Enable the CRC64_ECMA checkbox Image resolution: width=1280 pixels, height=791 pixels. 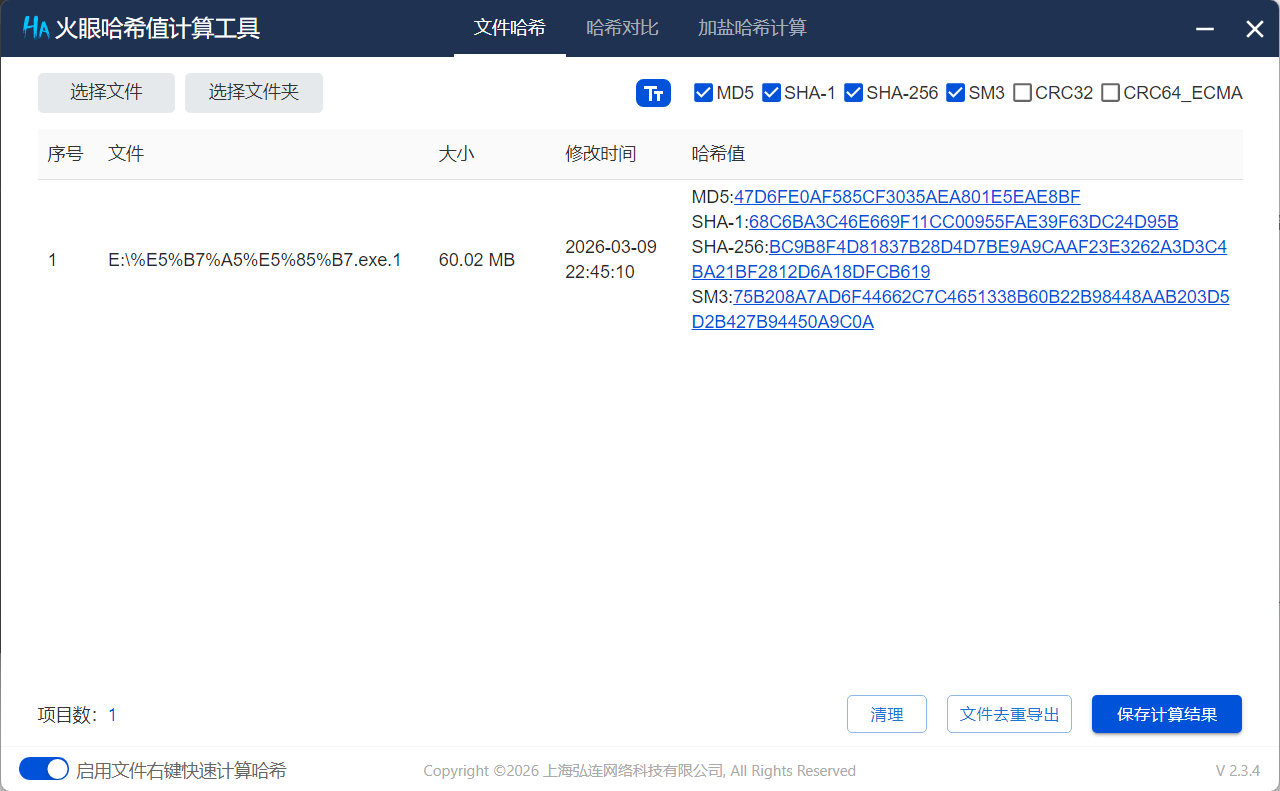[1110, 93]
